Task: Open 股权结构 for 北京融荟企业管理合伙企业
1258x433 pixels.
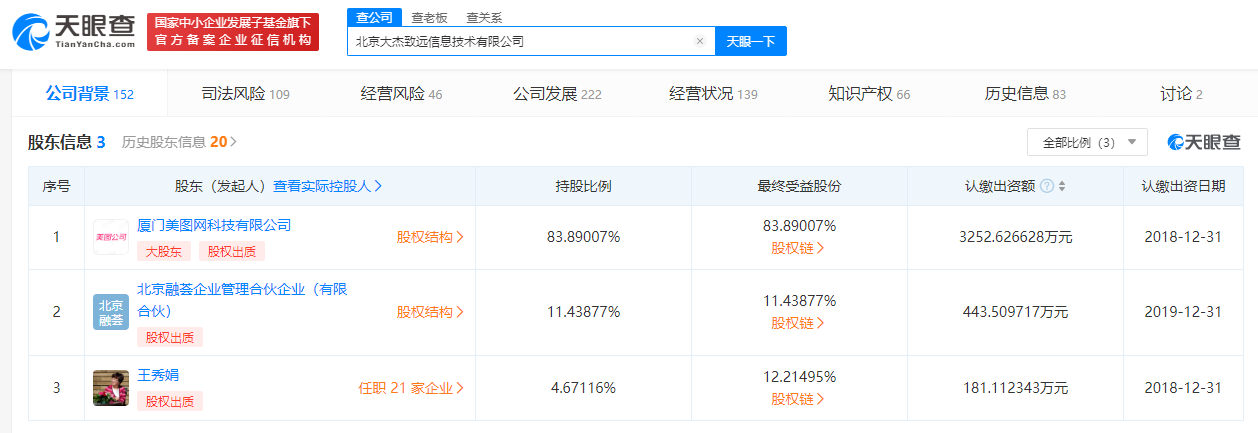Action: (430, 312)
